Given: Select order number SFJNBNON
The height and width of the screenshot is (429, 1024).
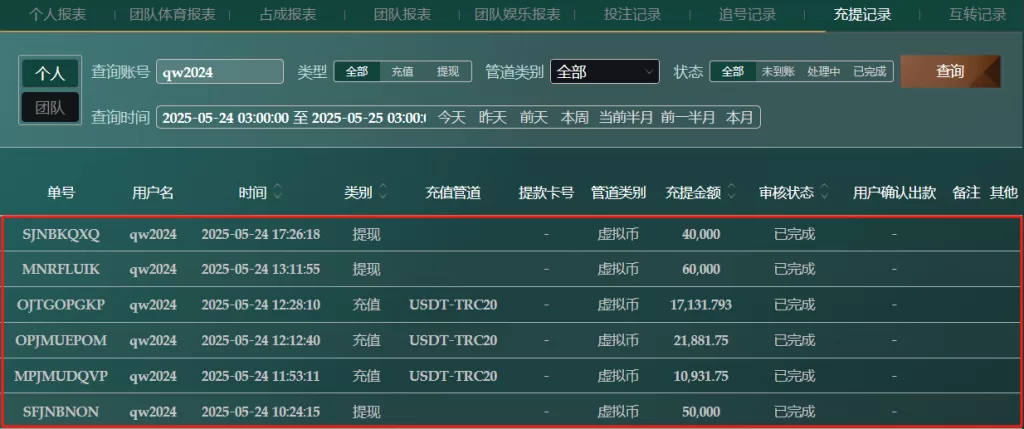Looking at the screenshot, I should point(61,411).
